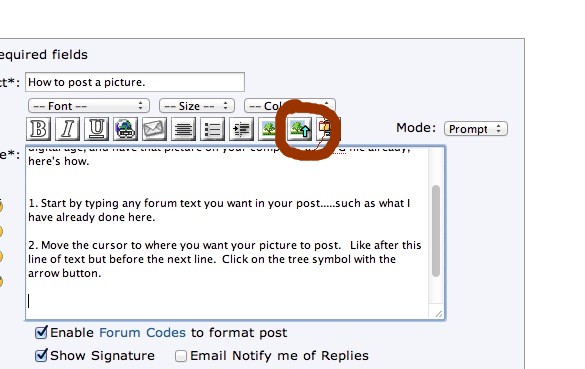585x369 pixels.
Task: Toggle Bold text formatting button
Action: click(38, 129)
